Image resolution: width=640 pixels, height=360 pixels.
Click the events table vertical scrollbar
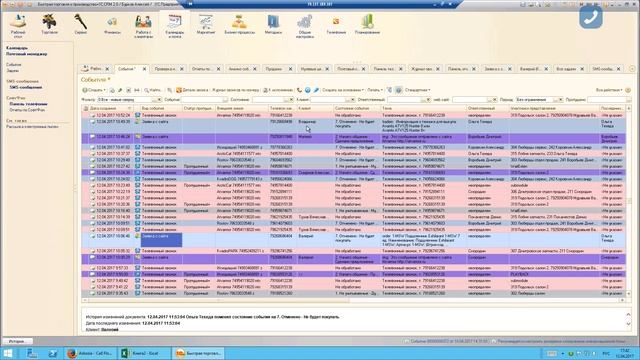pos(629,200)
